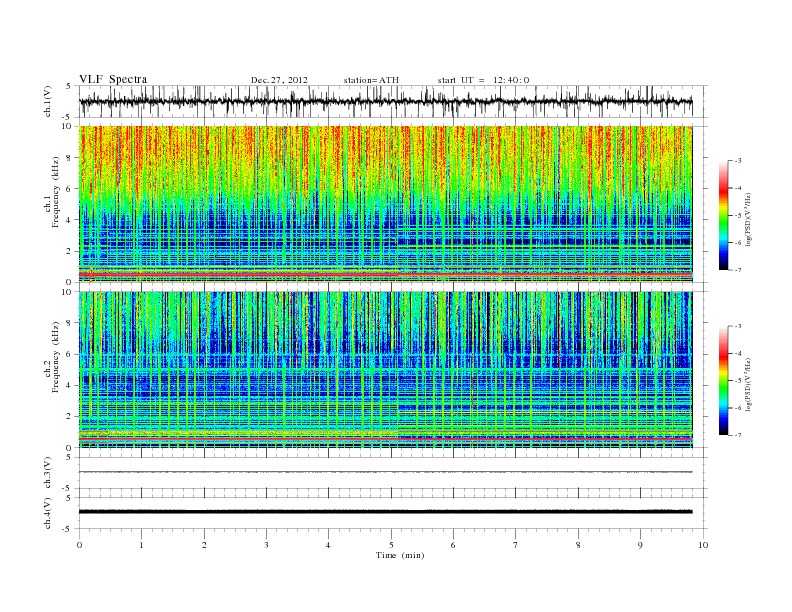Click inside the ch.1 spectrogram panel
792x612 pixels.
pyautogui.click(x=385, y=204)
